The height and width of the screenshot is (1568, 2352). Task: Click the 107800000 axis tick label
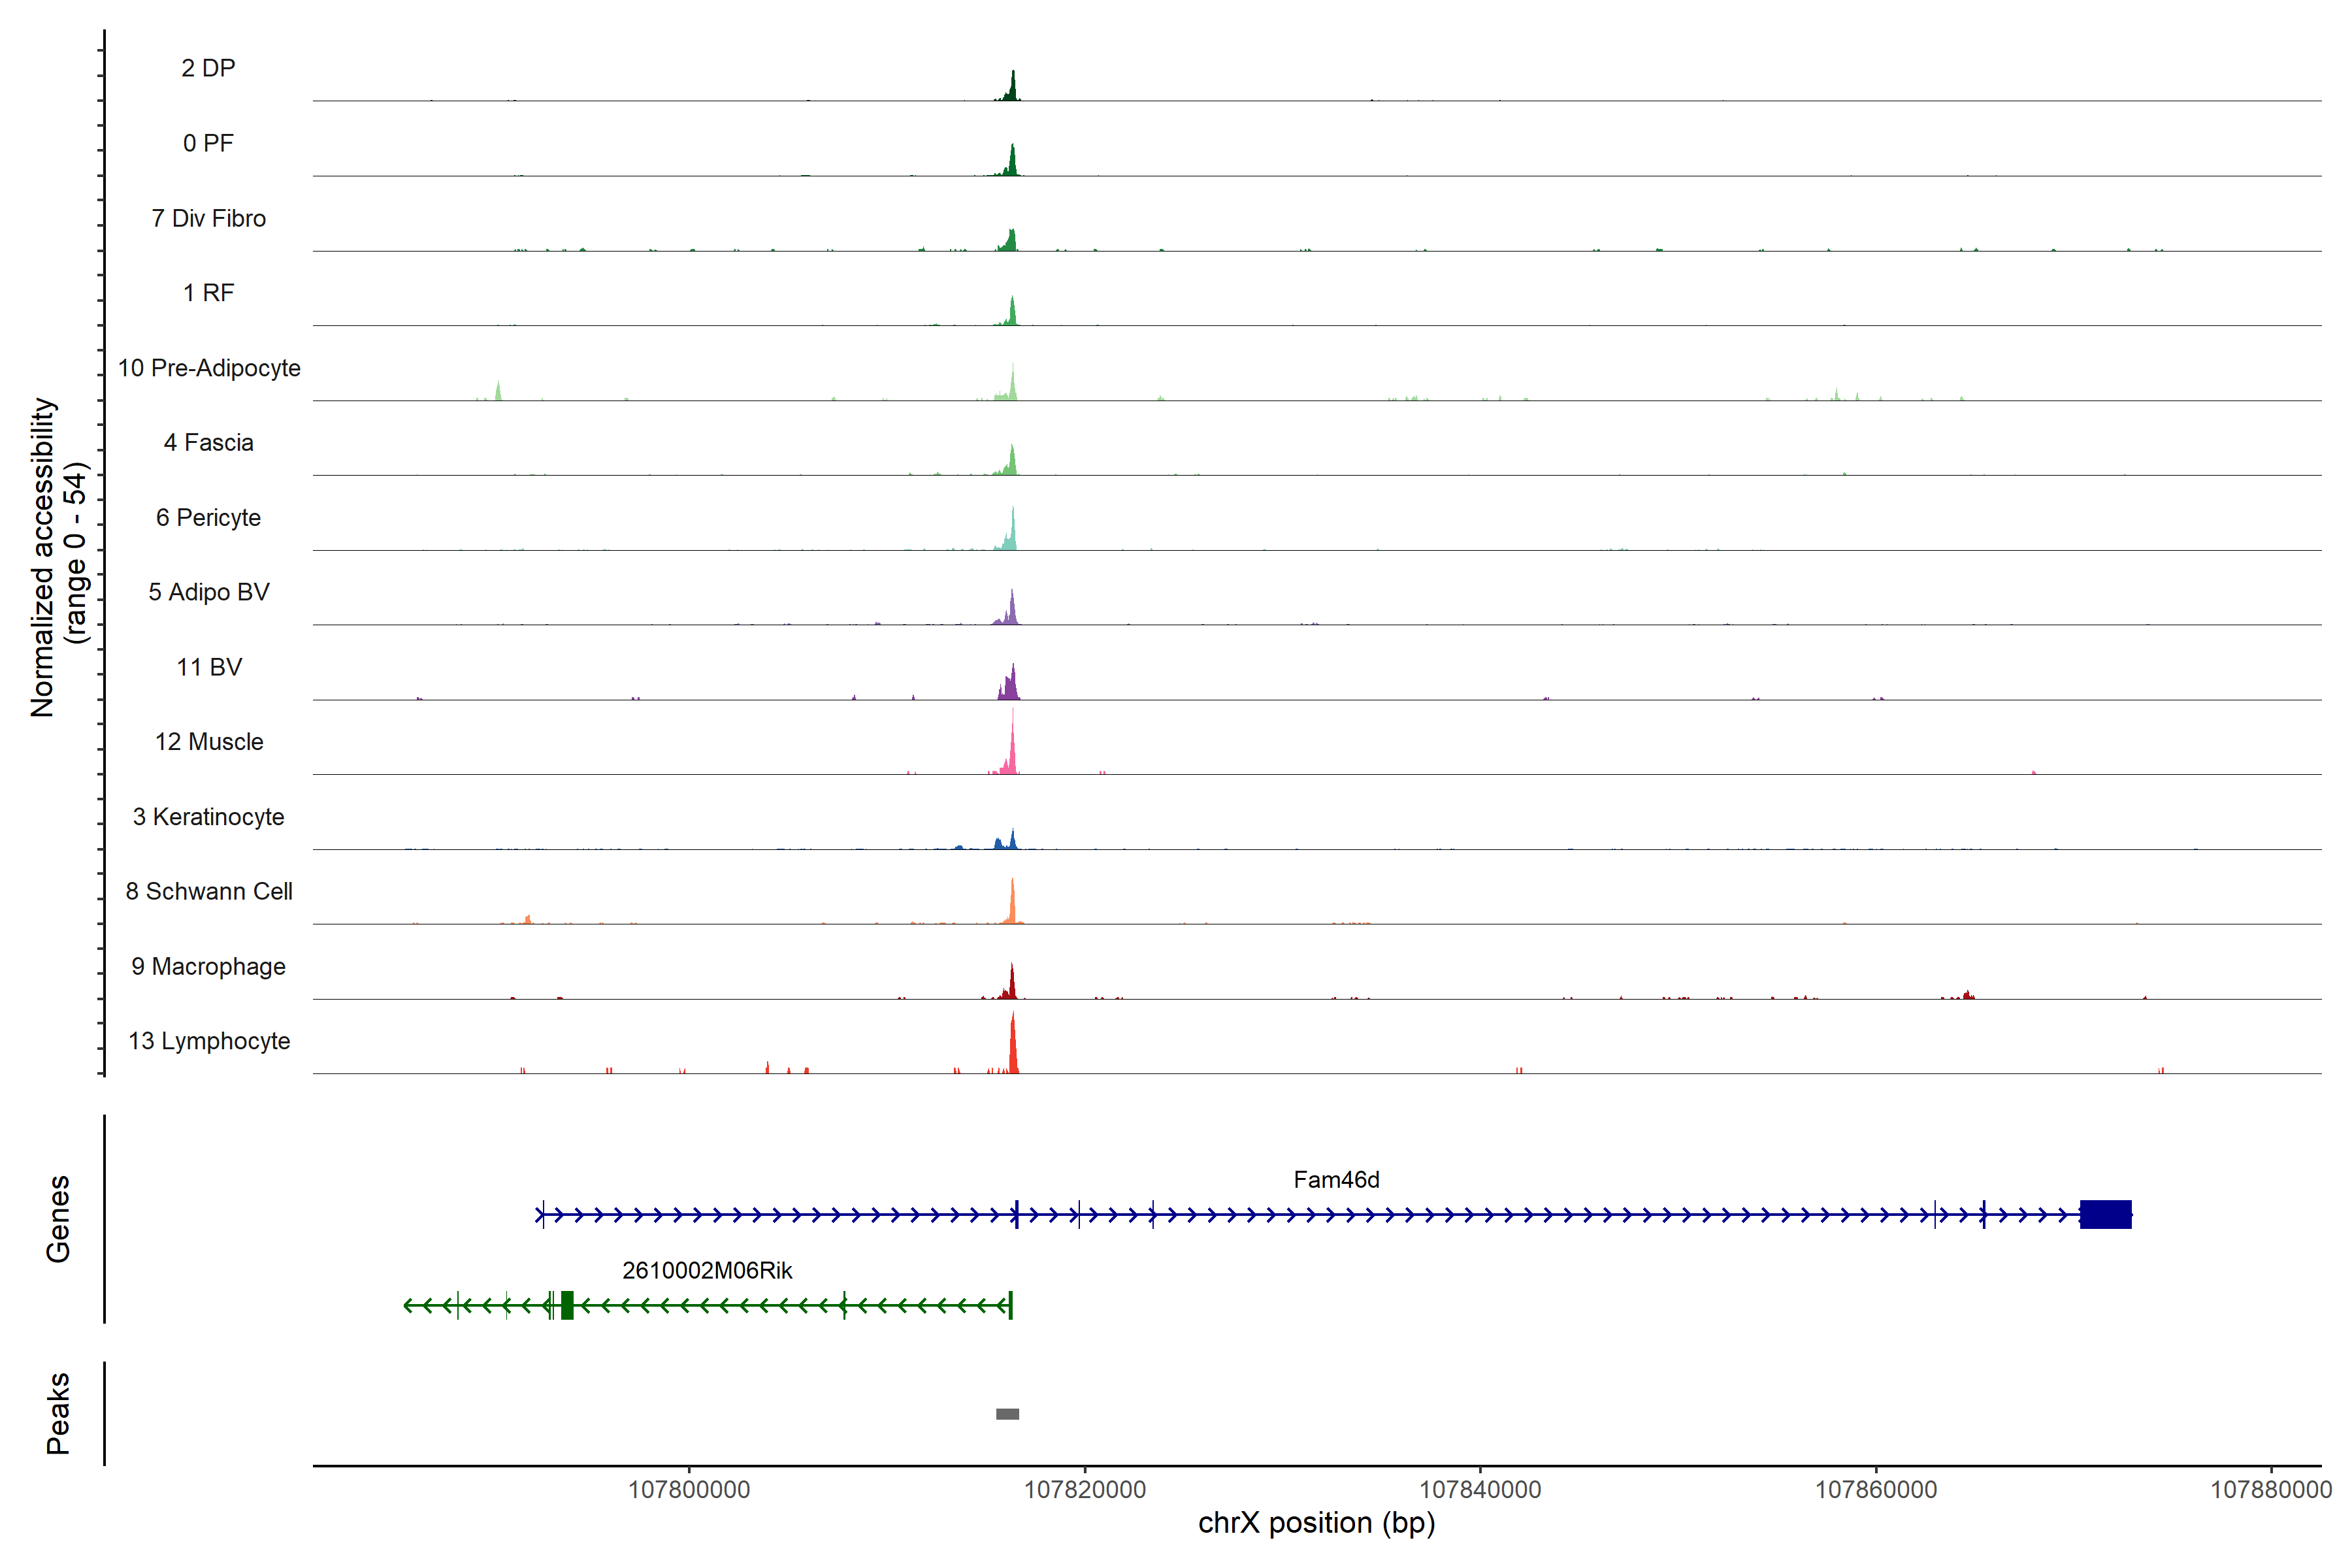689,1490
